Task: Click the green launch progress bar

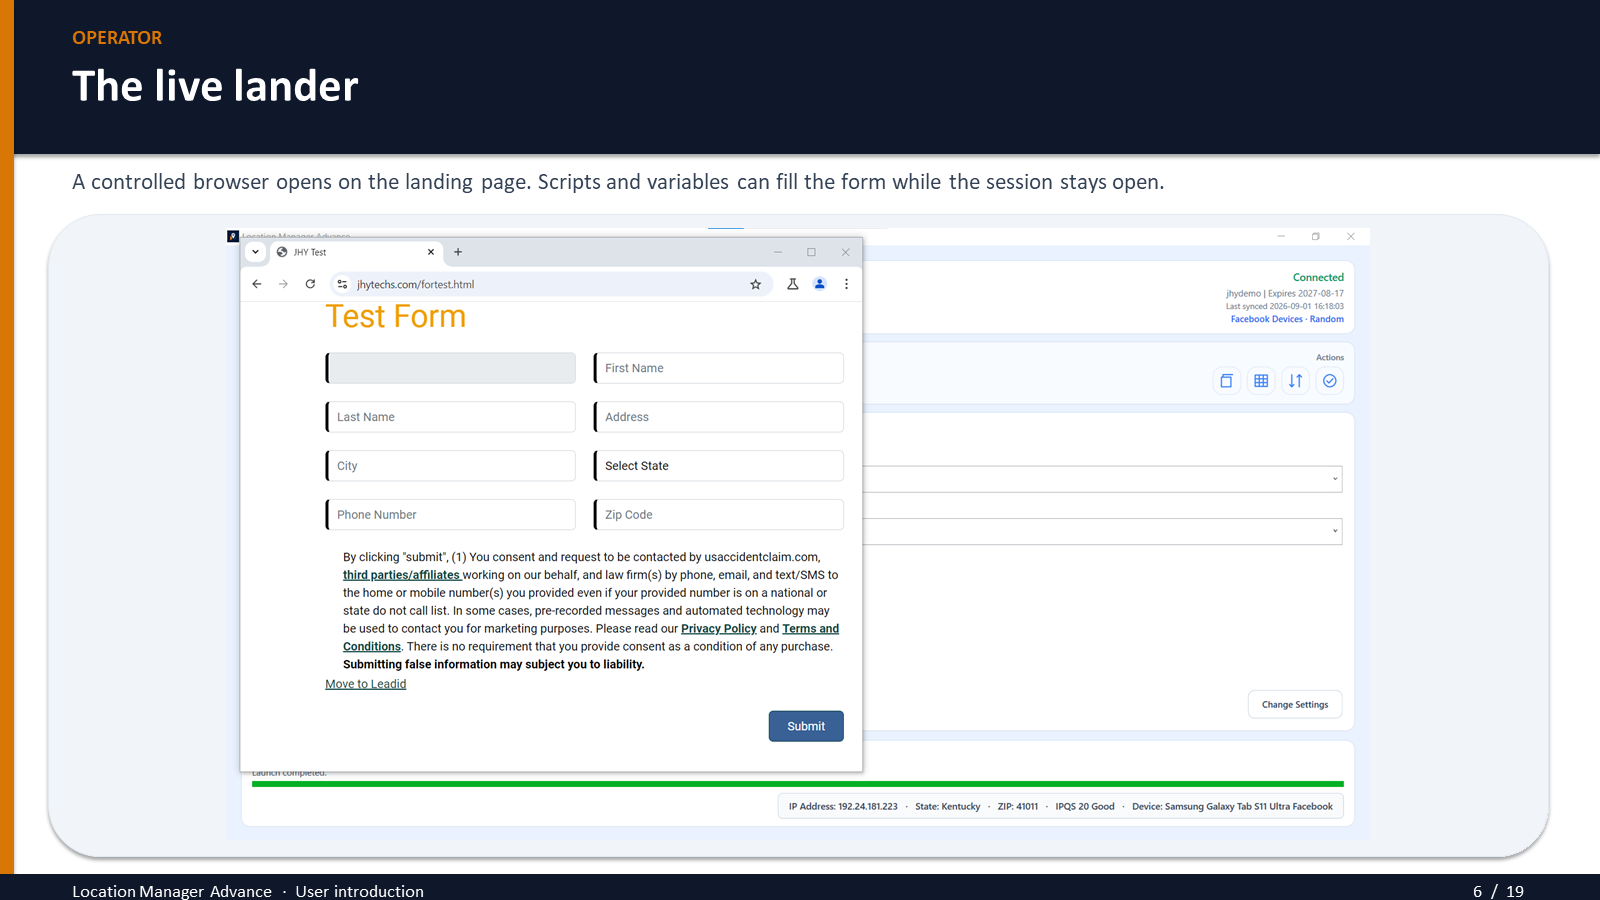Action: [x=798, y=784]
